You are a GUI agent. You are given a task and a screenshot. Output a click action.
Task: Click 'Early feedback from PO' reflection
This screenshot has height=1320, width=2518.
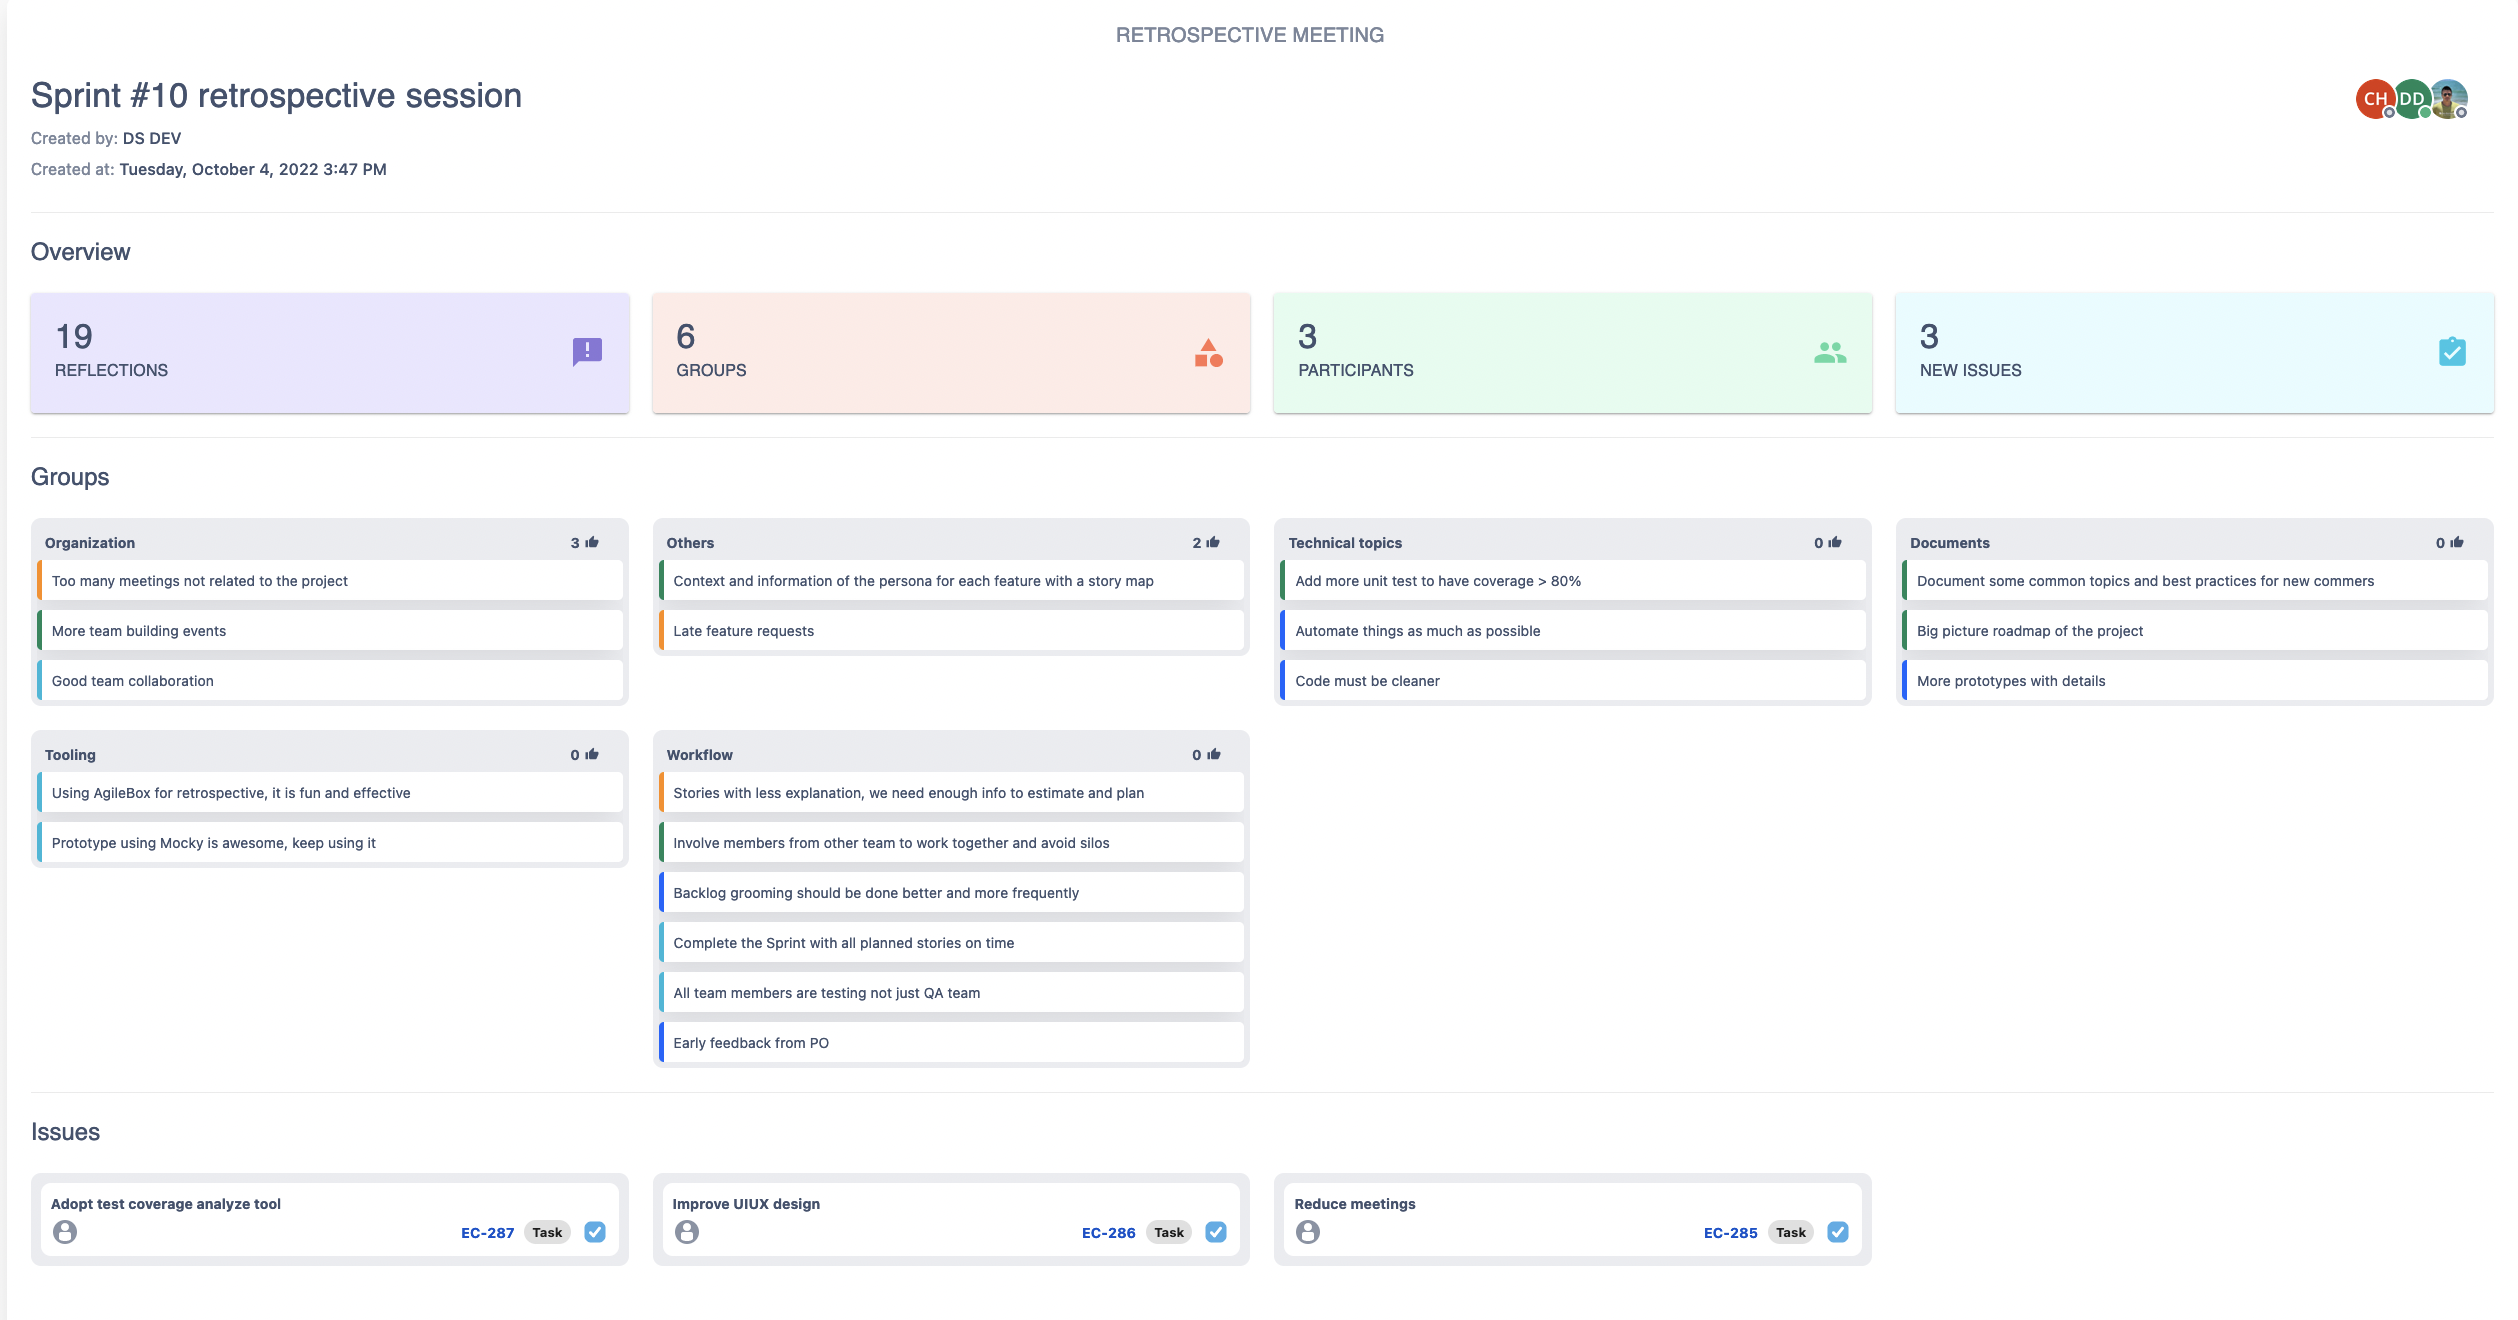point(951,1043)
